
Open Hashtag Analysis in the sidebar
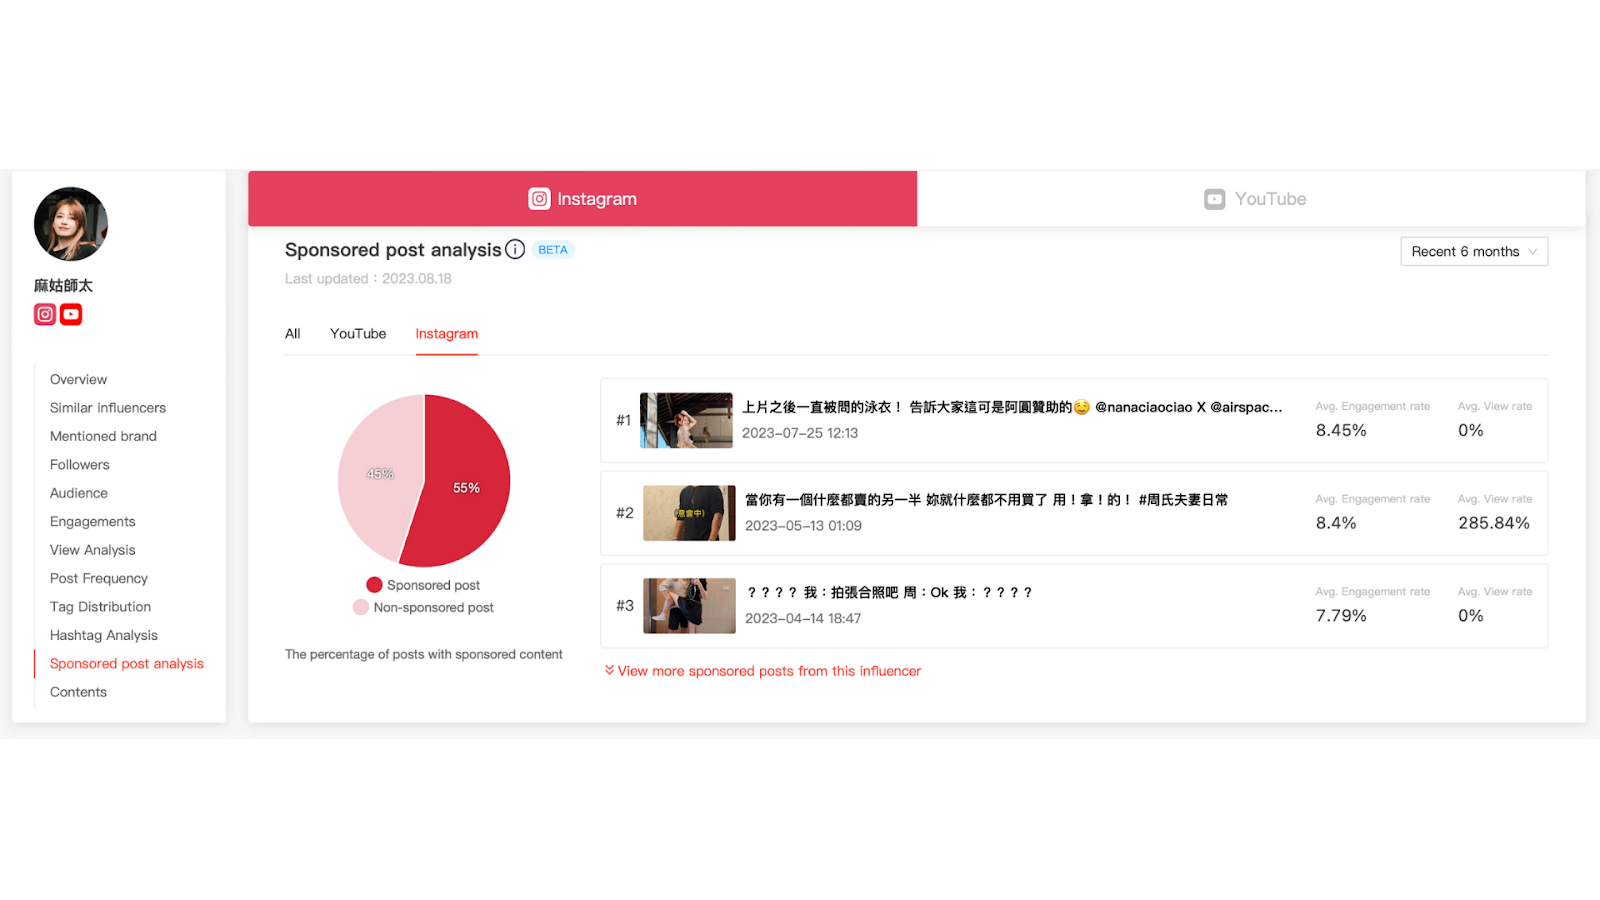click(x=104, y=635)
